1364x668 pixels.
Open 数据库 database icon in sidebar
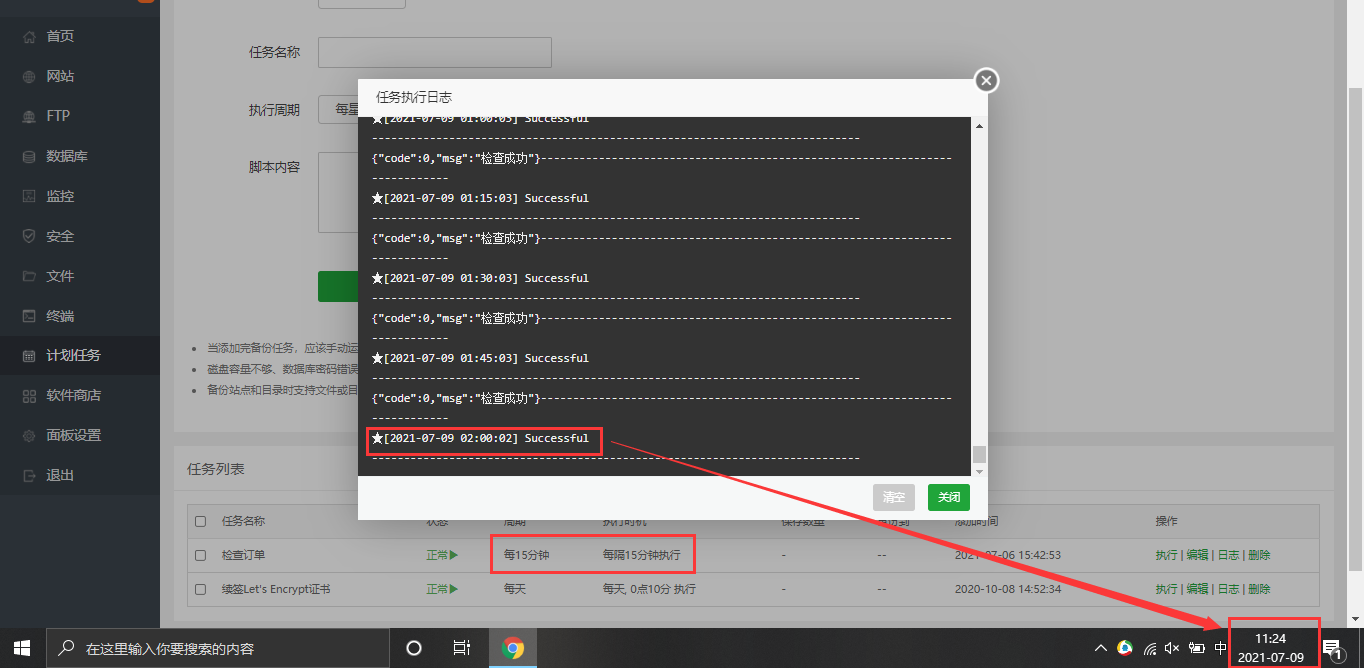click(29, 156)
